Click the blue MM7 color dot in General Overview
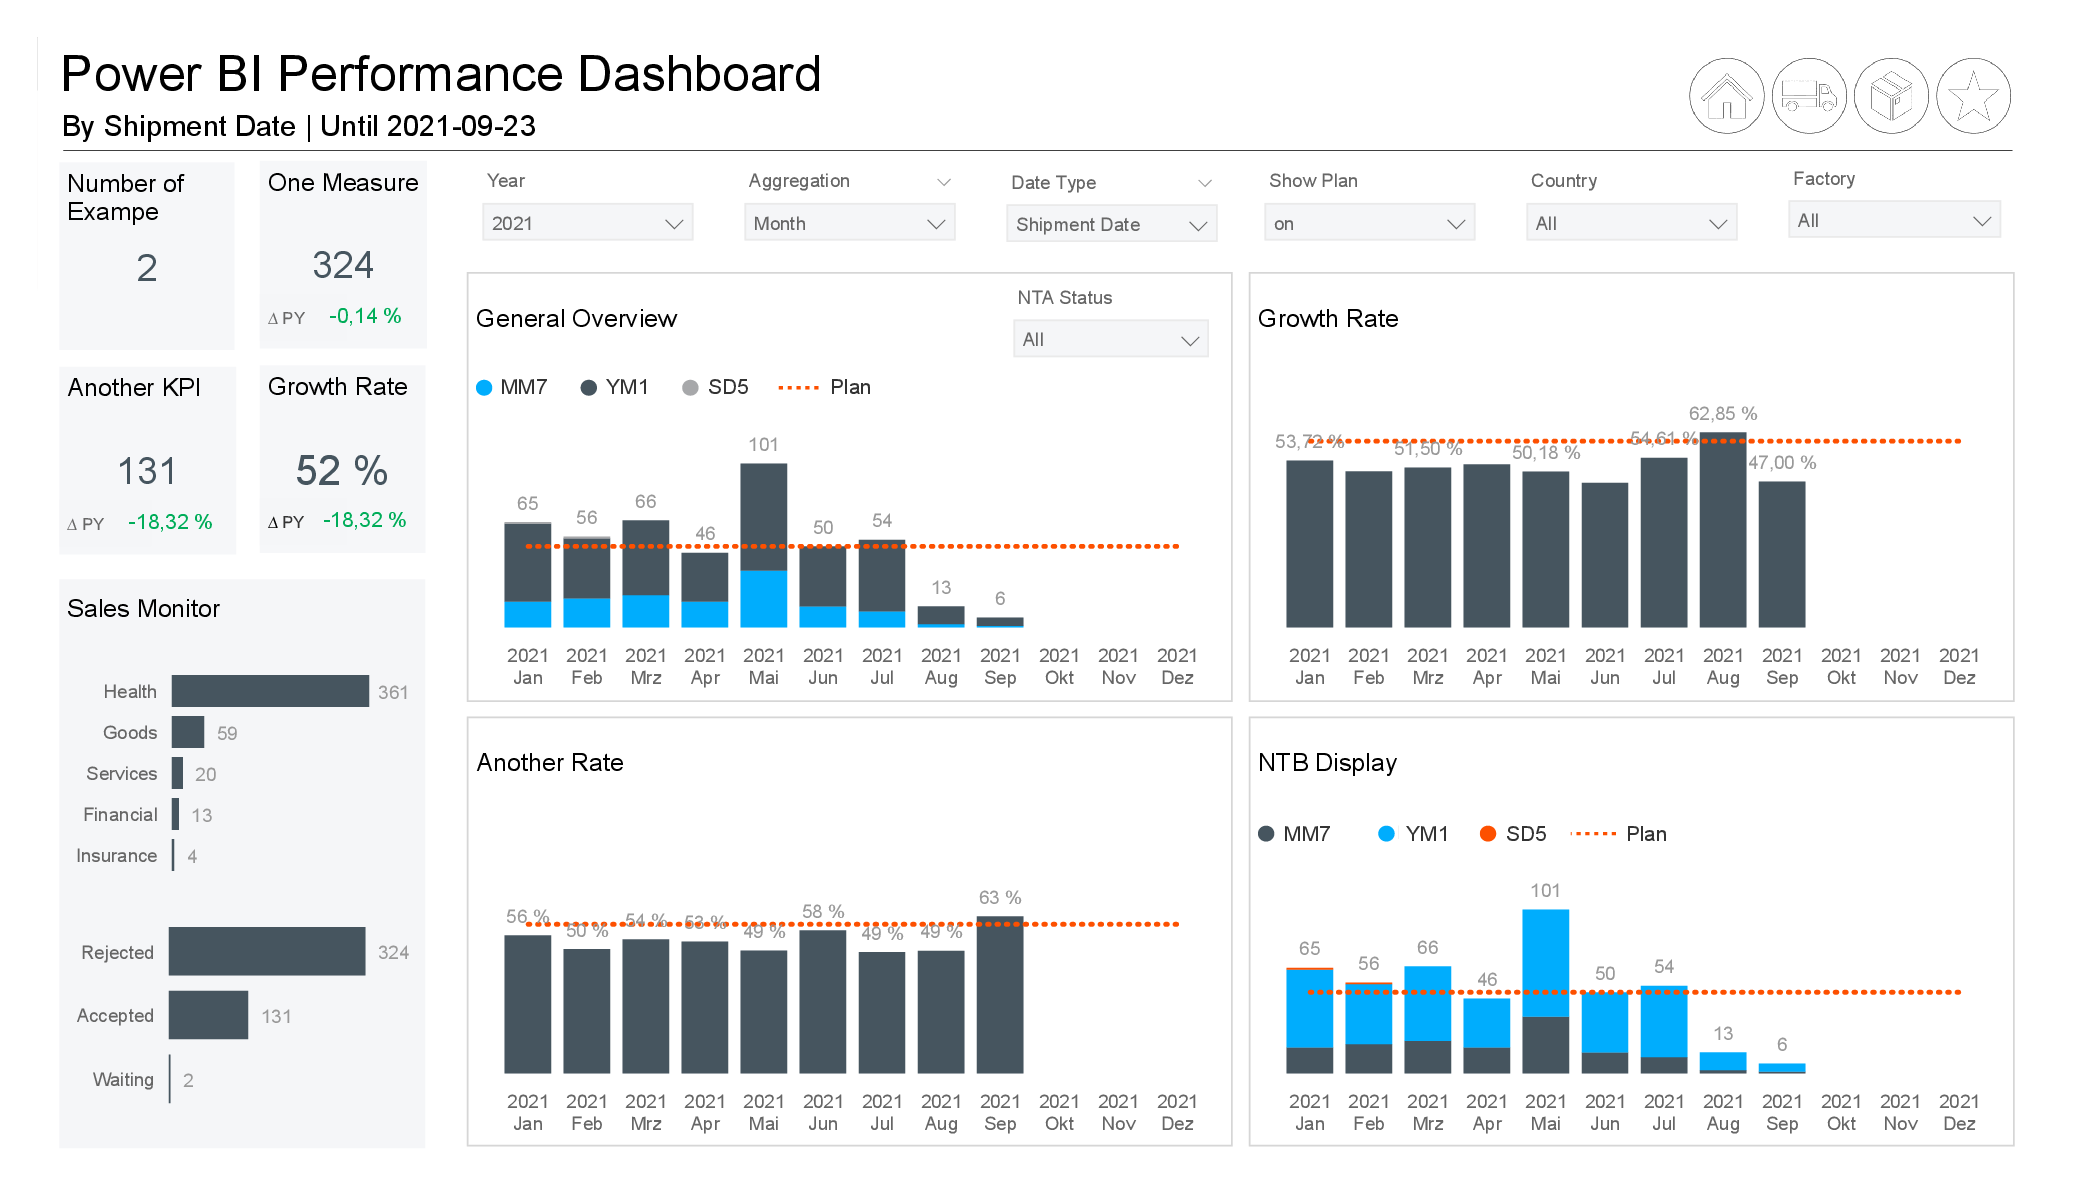 point(486,387)
